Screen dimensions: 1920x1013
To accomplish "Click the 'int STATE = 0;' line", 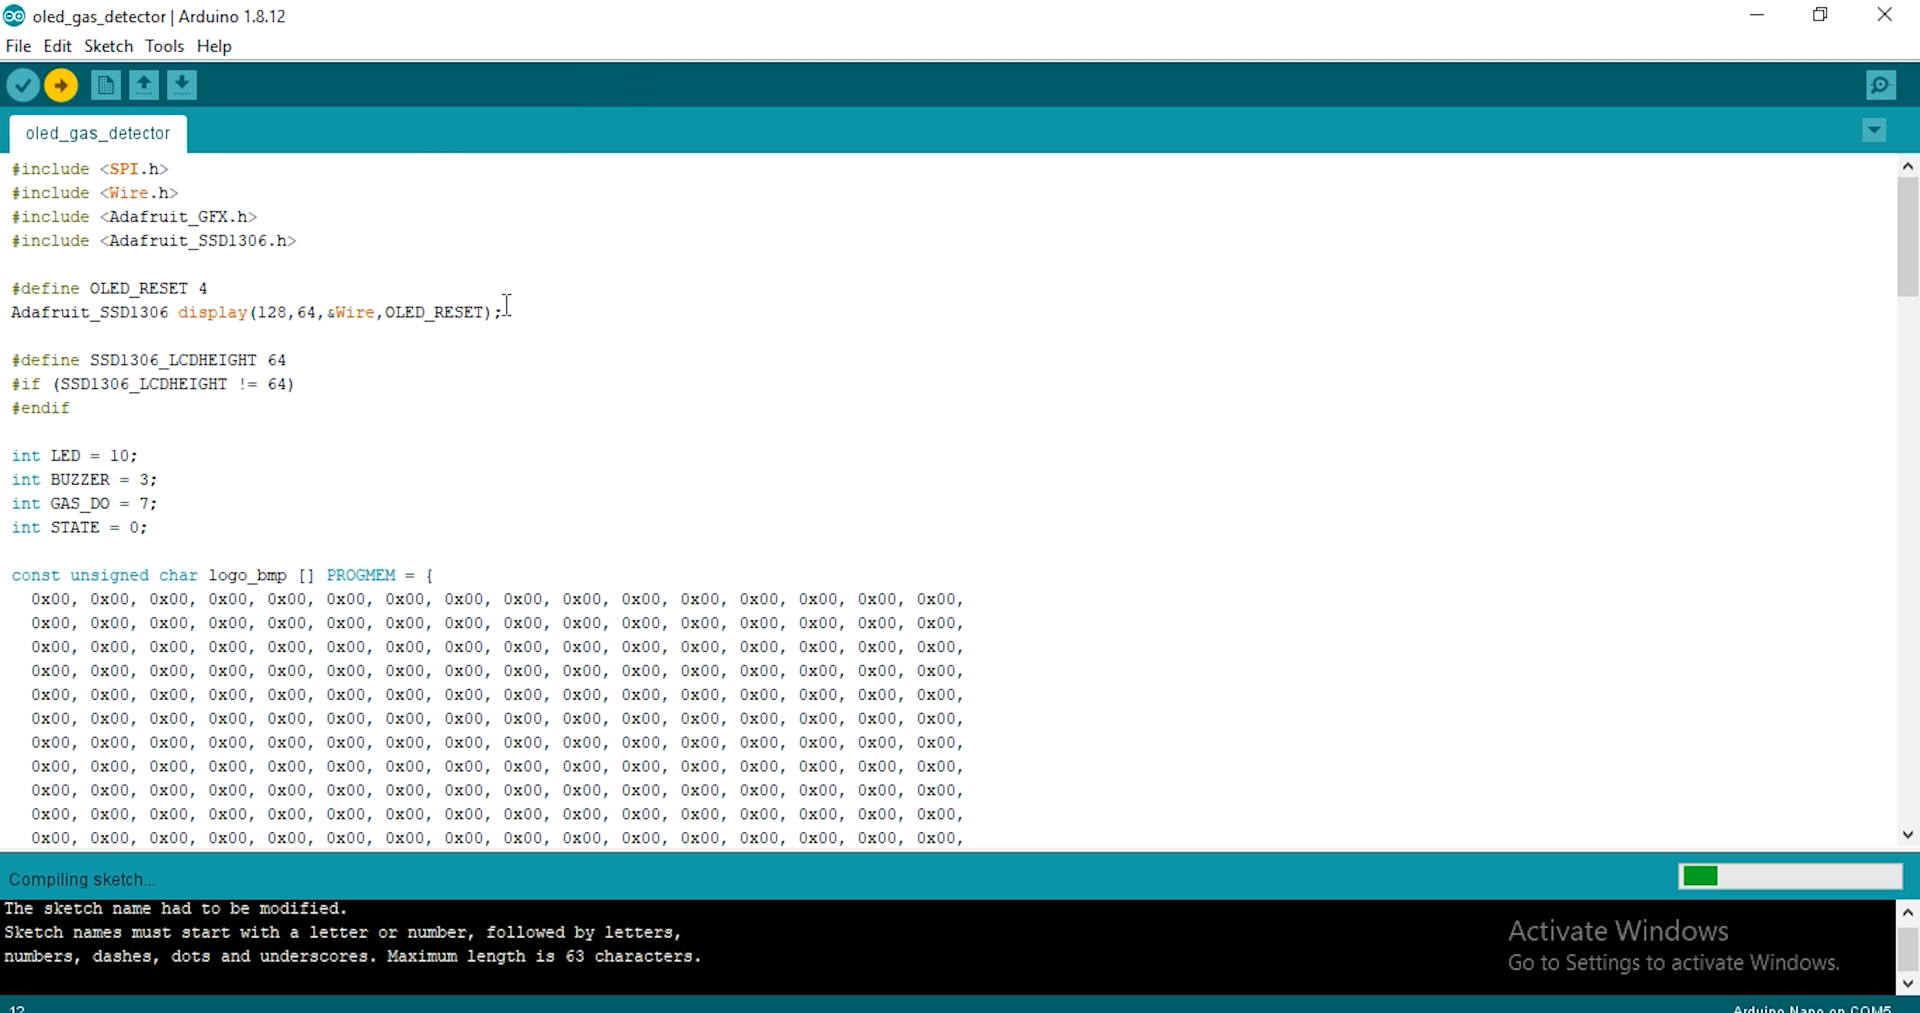I will pyautogui.click(x=80, y=528).
